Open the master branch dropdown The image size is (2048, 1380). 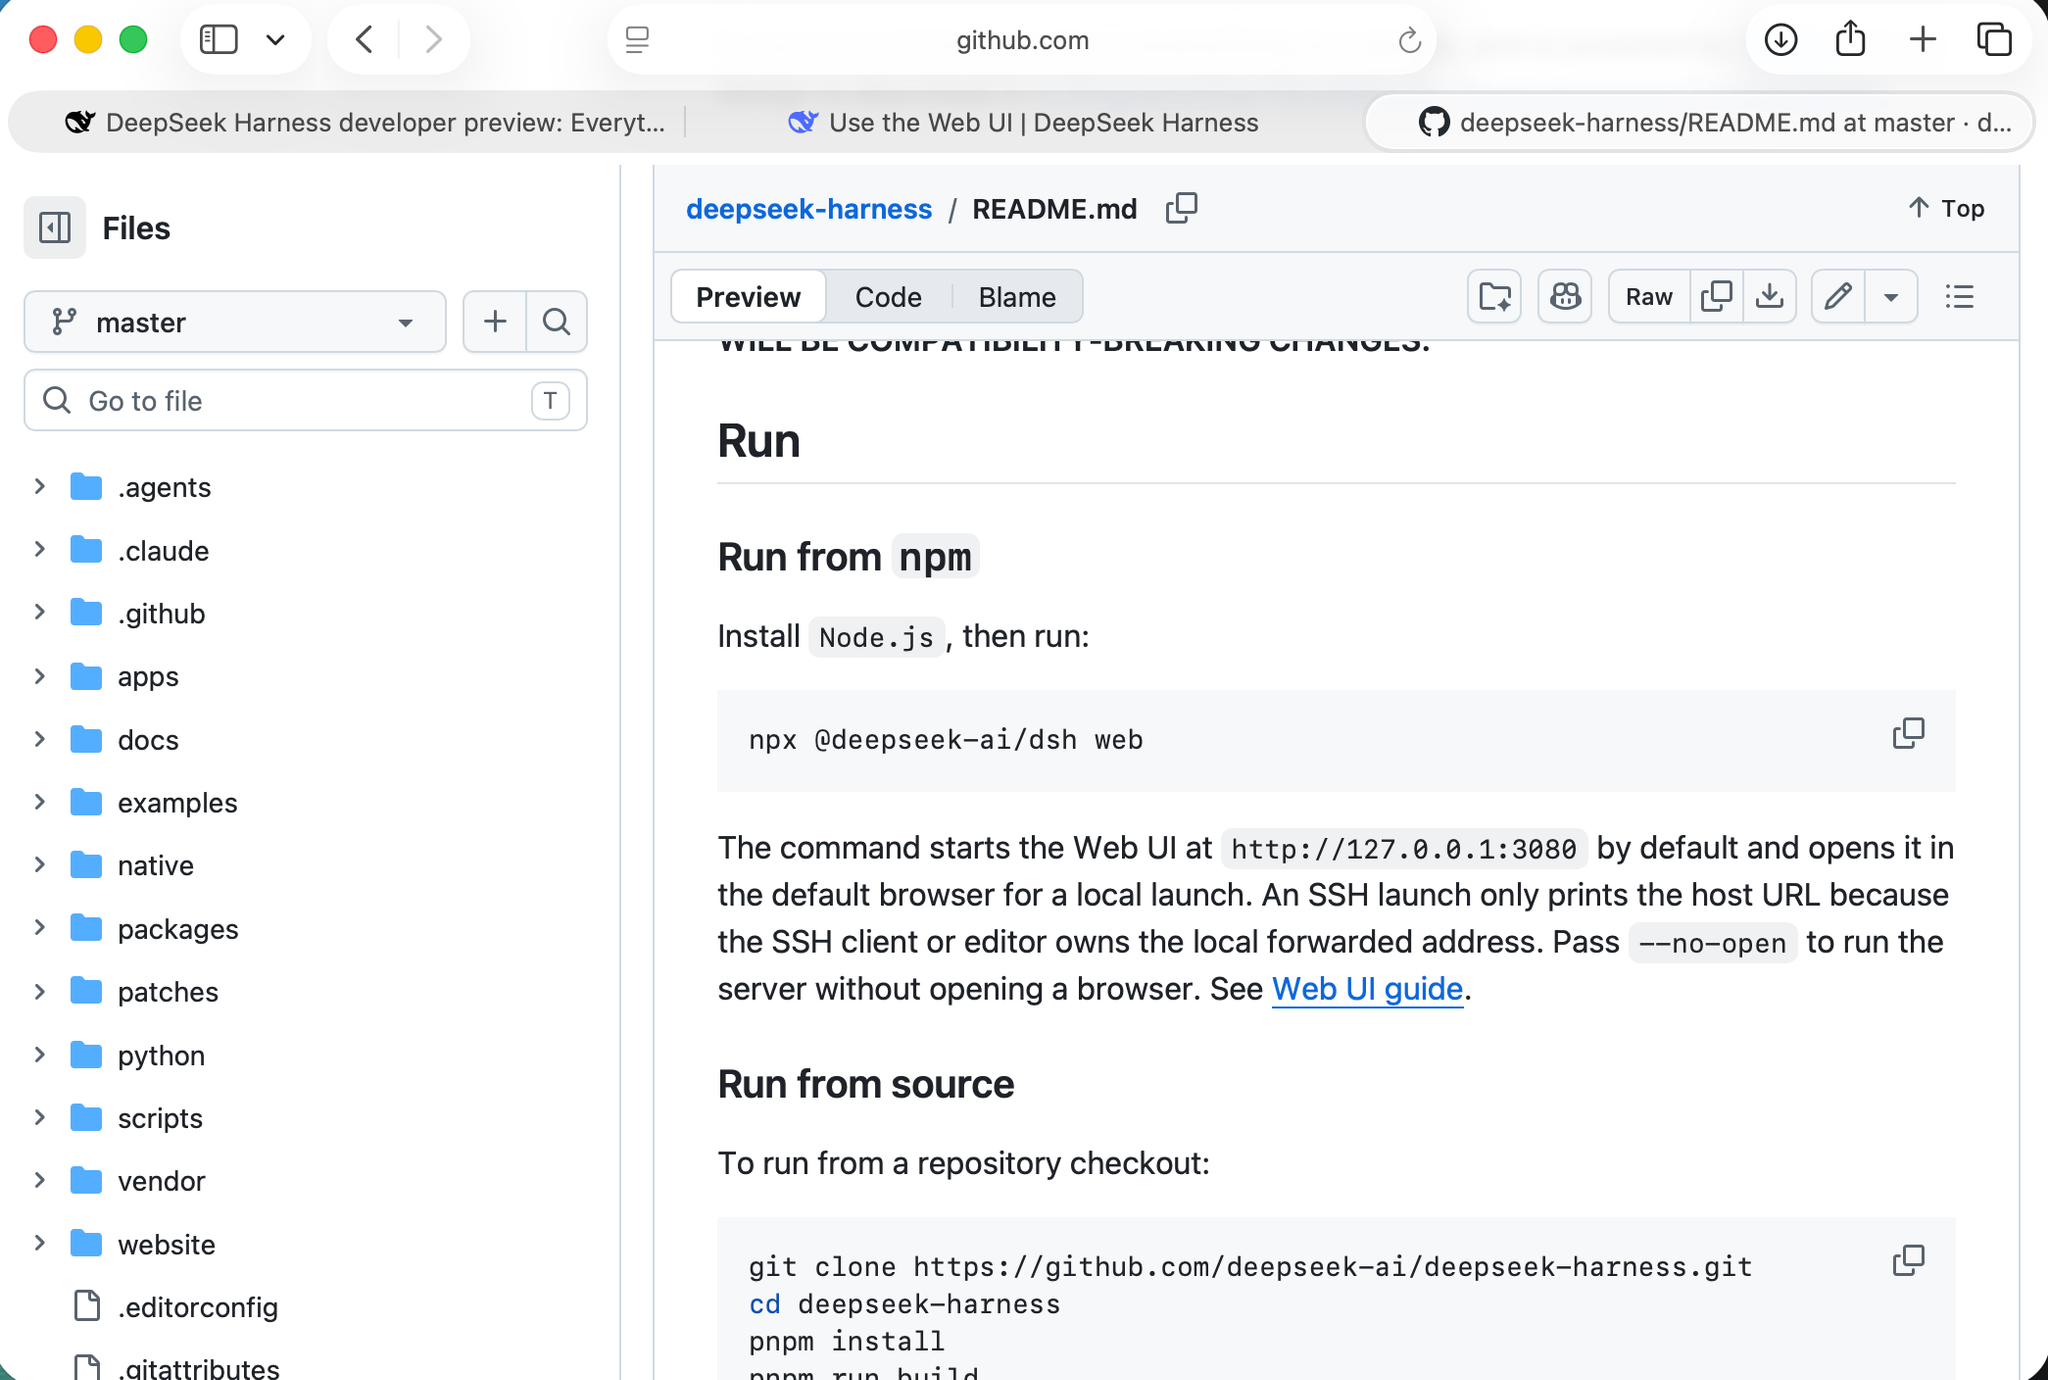(235, 322)
